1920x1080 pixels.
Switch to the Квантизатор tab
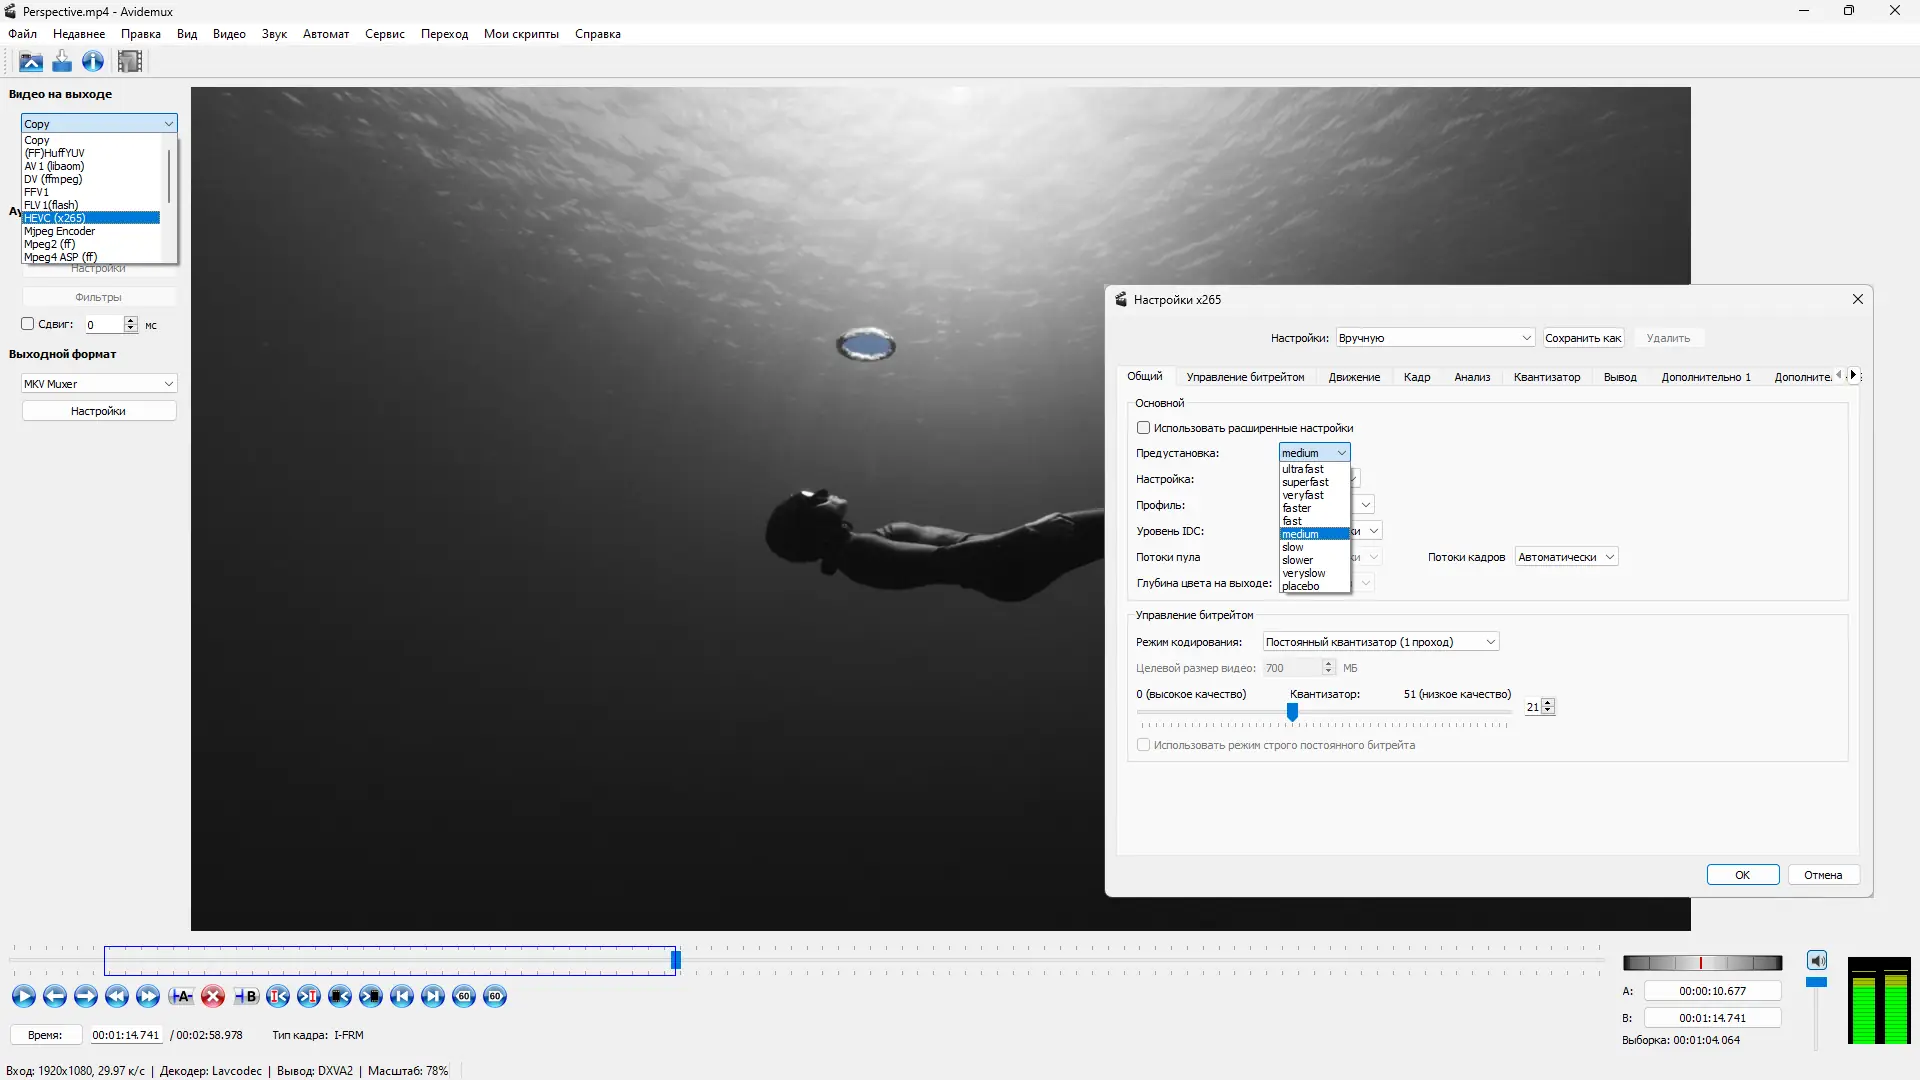pyautogui.click(x=1546, y=377)
